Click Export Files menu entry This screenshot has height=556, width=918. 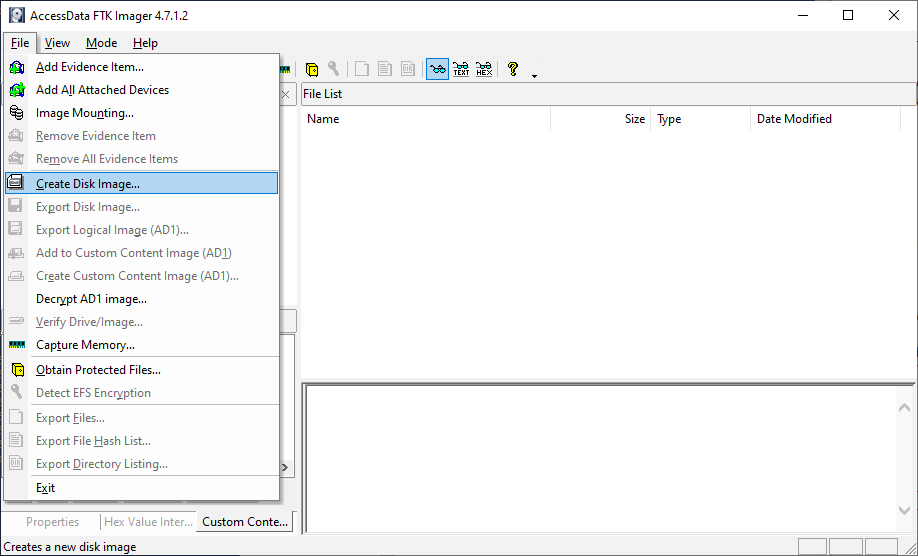tap(141, 418)
